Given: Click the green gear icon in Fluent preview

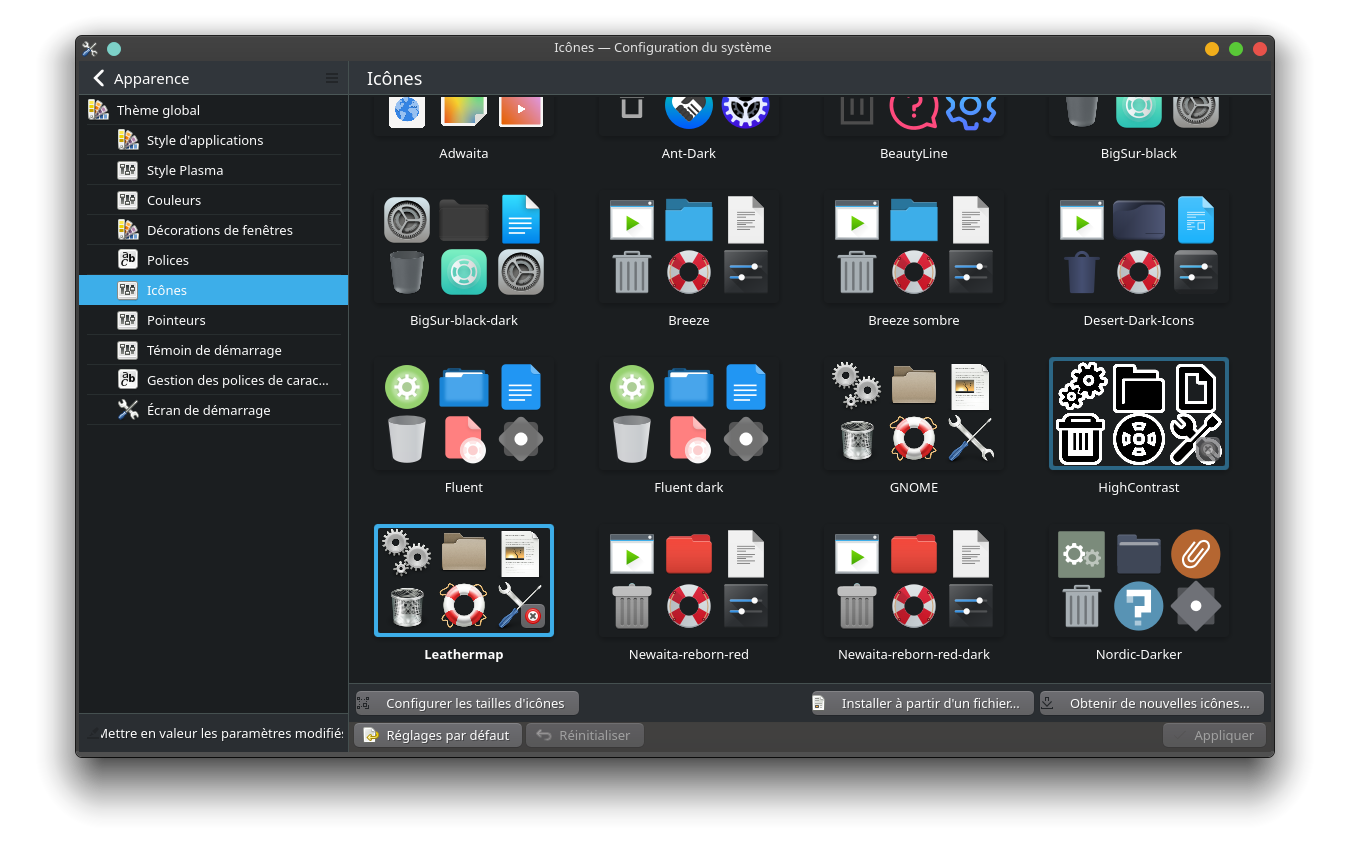Looking at the screenshot, I should (407, 387).
